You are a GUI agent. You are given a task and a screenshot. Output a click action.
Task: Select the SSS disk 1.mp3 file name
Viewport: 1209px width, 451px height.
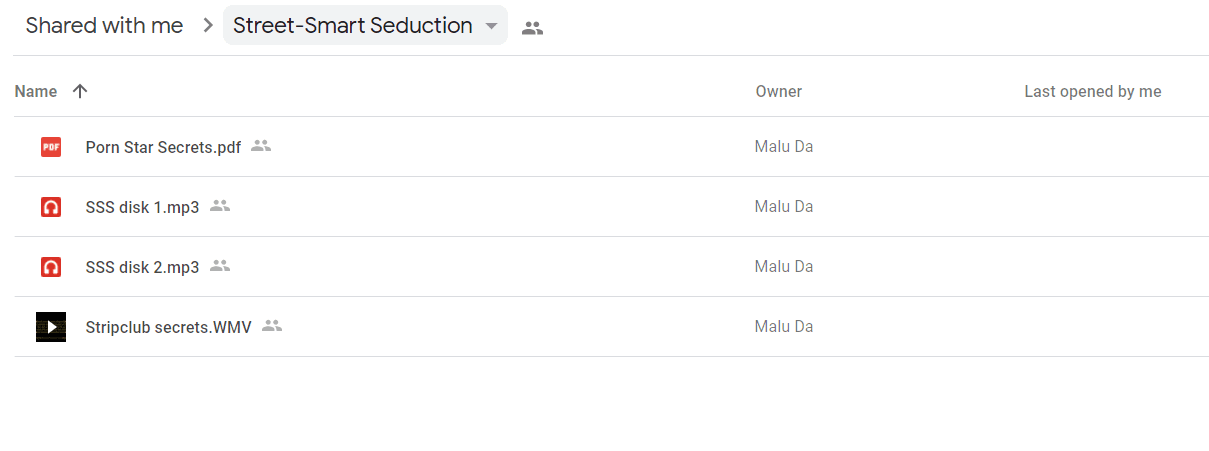[x=142, y=207]
